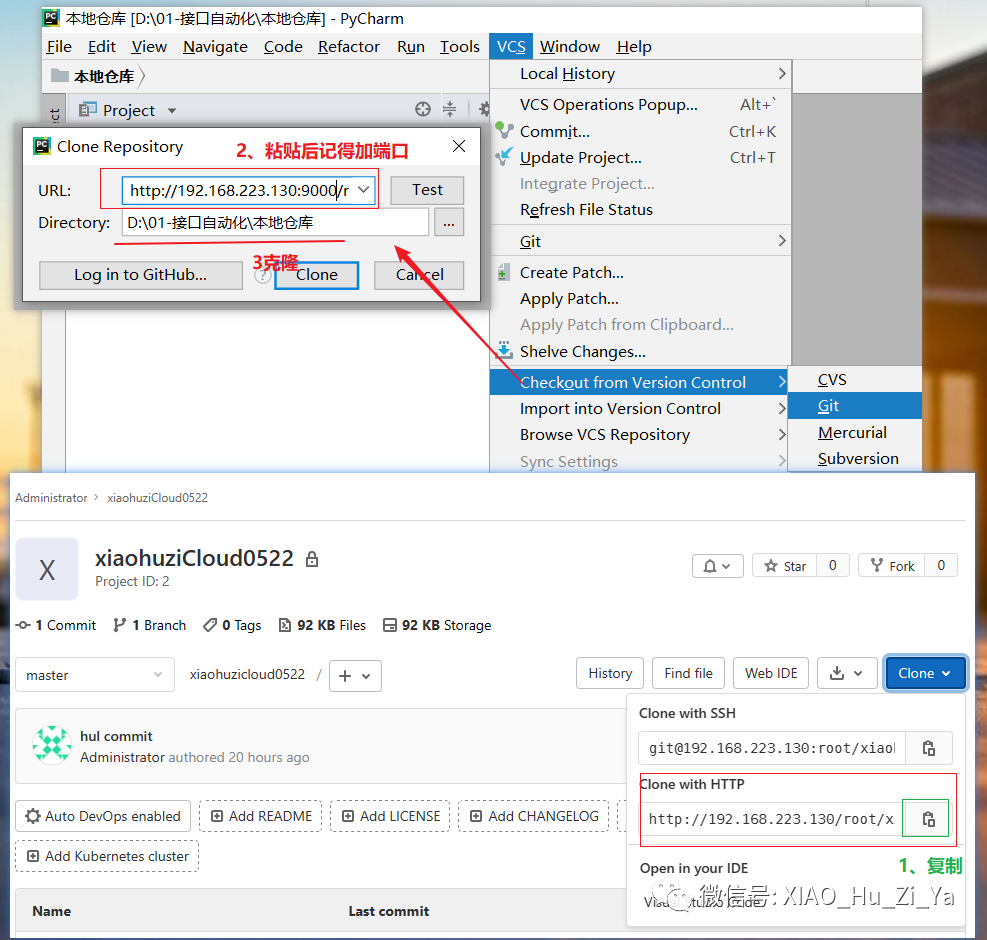Screen dimensions: 987x940
Task: Expand the Git submenu in VCS menu
Action: pyautogui.click(x=640, y=241)
